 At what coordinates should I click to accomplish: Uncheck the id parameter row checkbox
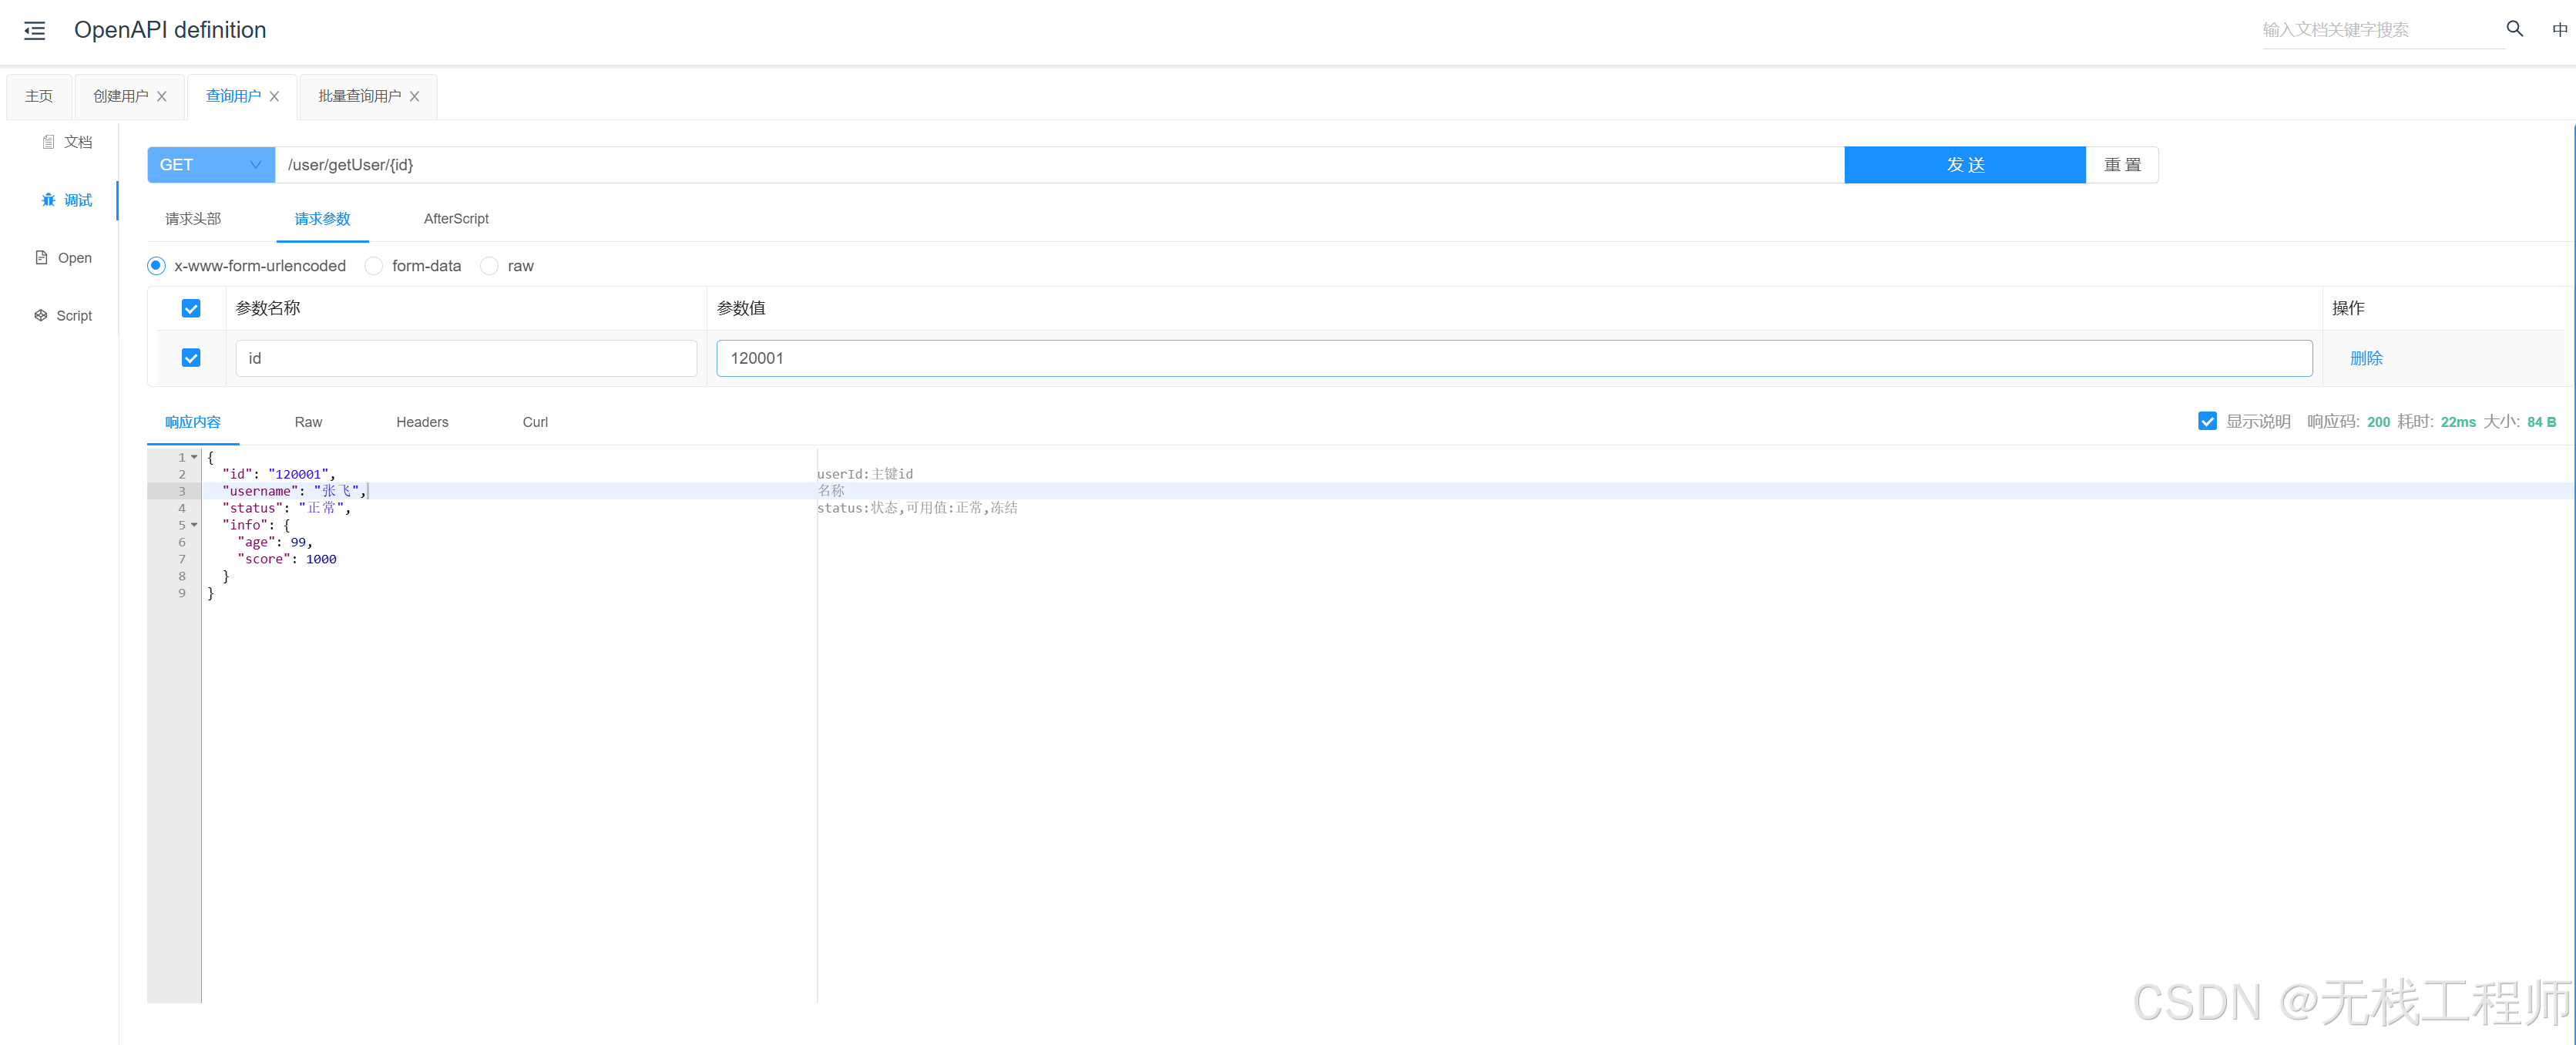tap(190, 357)
